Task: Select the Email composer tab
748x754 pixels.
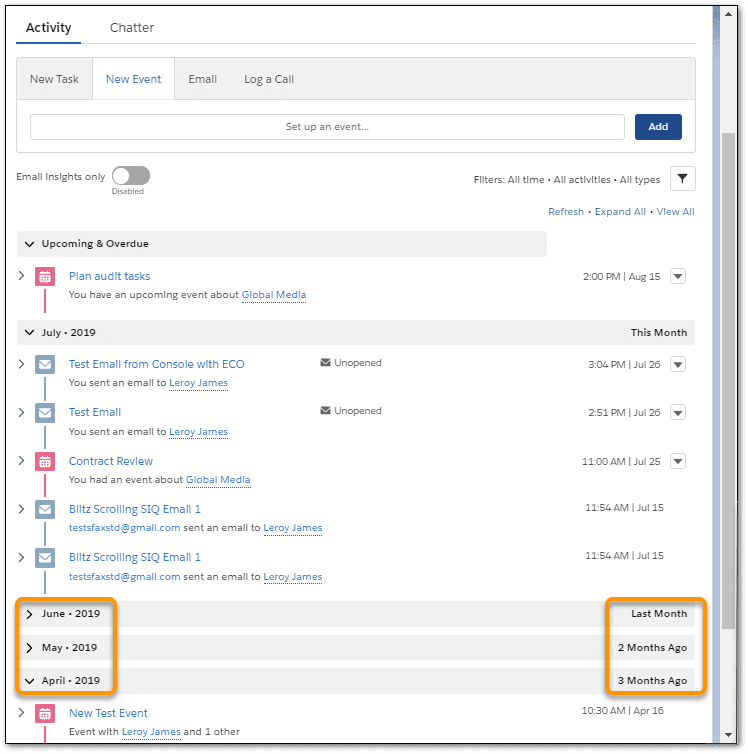Action: pos(202,79)
